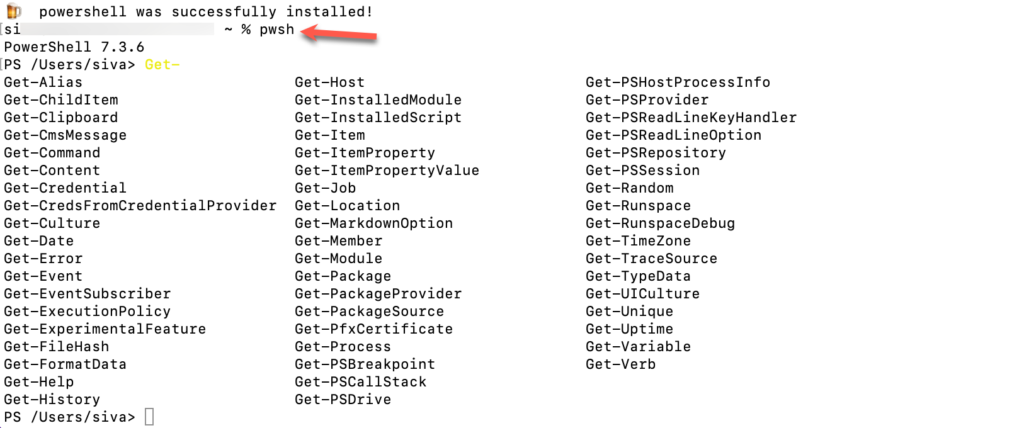
Task: Click the pwsh command text
Action: [277, 29]
